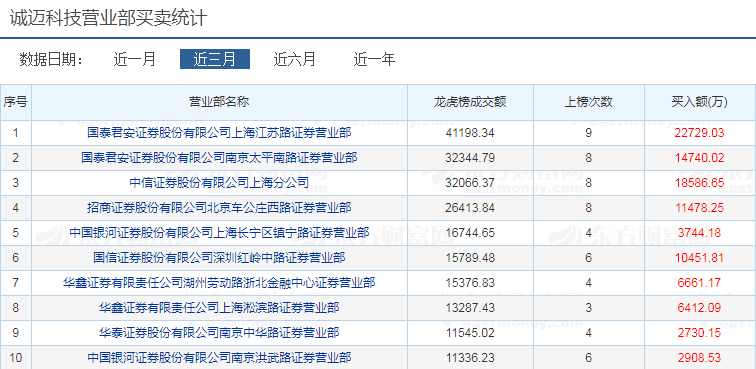Click the 上榜次数 value 9 in row 1
Screen dimensions: 756x369
589,133
